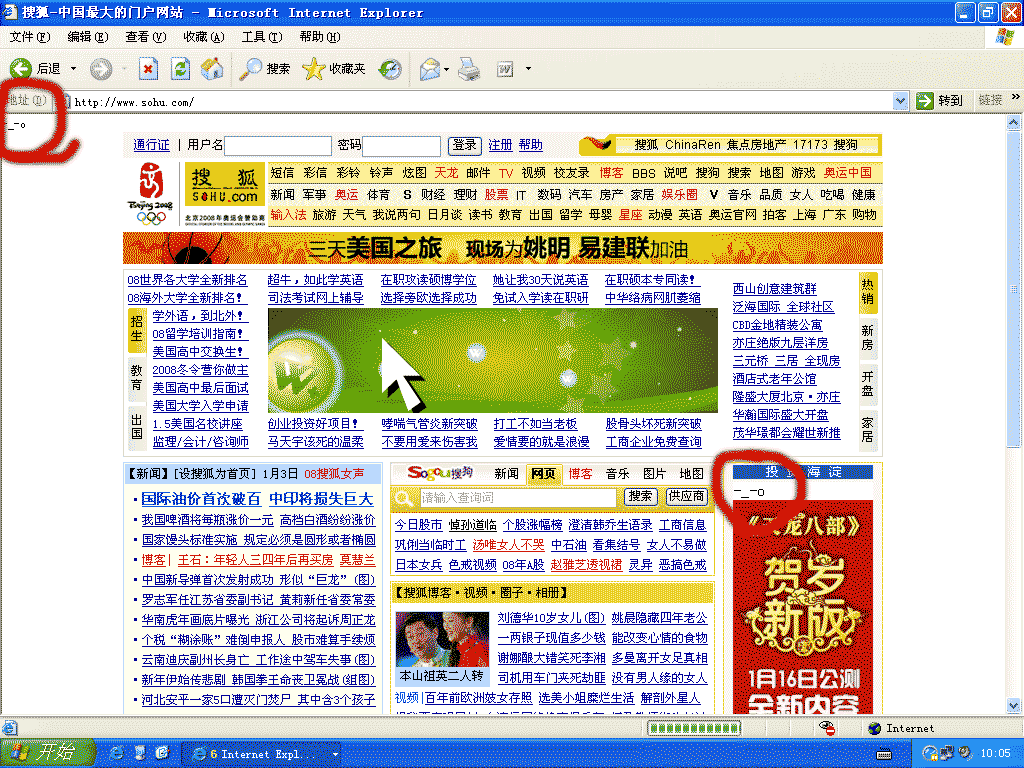The height and width of the screenshot is (768, 1024).
Task: Expand the Links (链接) toolbar chevron
Action: pos(1016,98)
